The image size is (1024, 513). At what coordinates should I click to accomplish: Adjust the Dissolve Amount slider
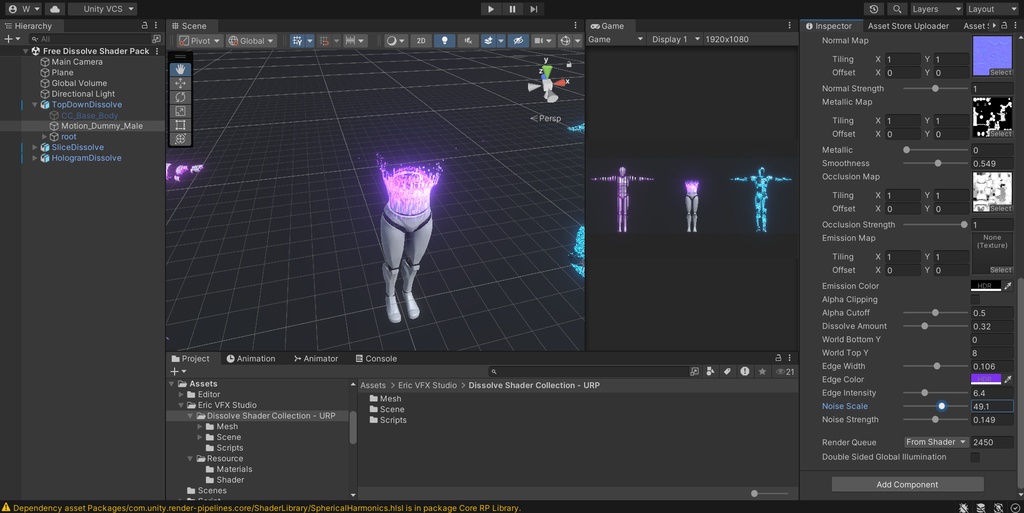coord(935,326)
